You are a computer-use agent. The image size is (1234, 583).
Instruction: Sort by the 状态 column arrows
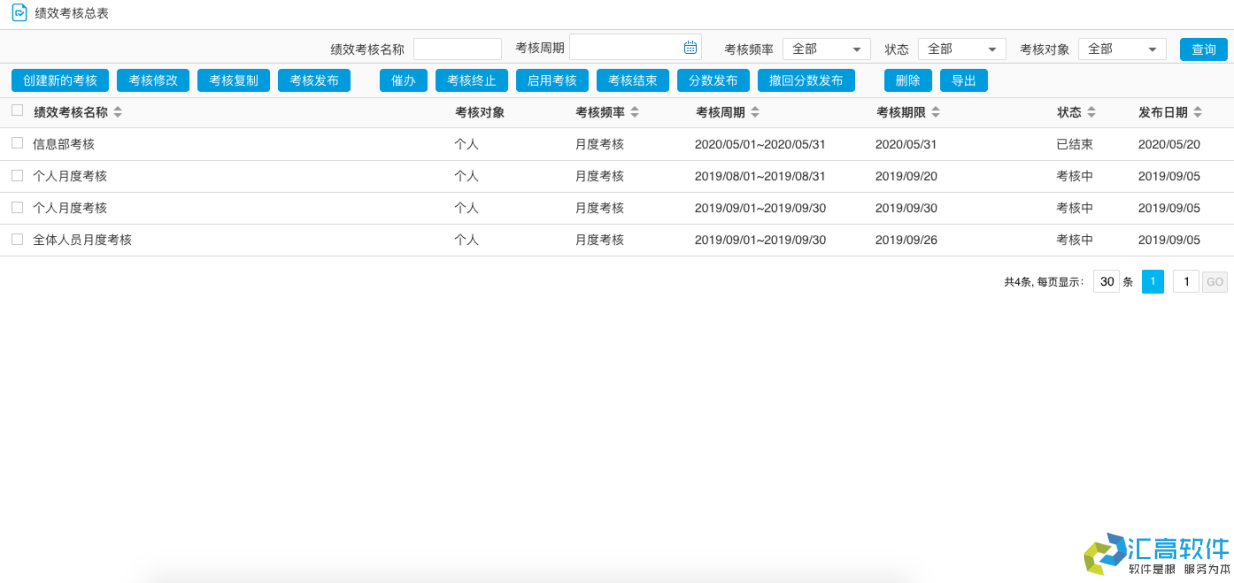coord(1089,112)
